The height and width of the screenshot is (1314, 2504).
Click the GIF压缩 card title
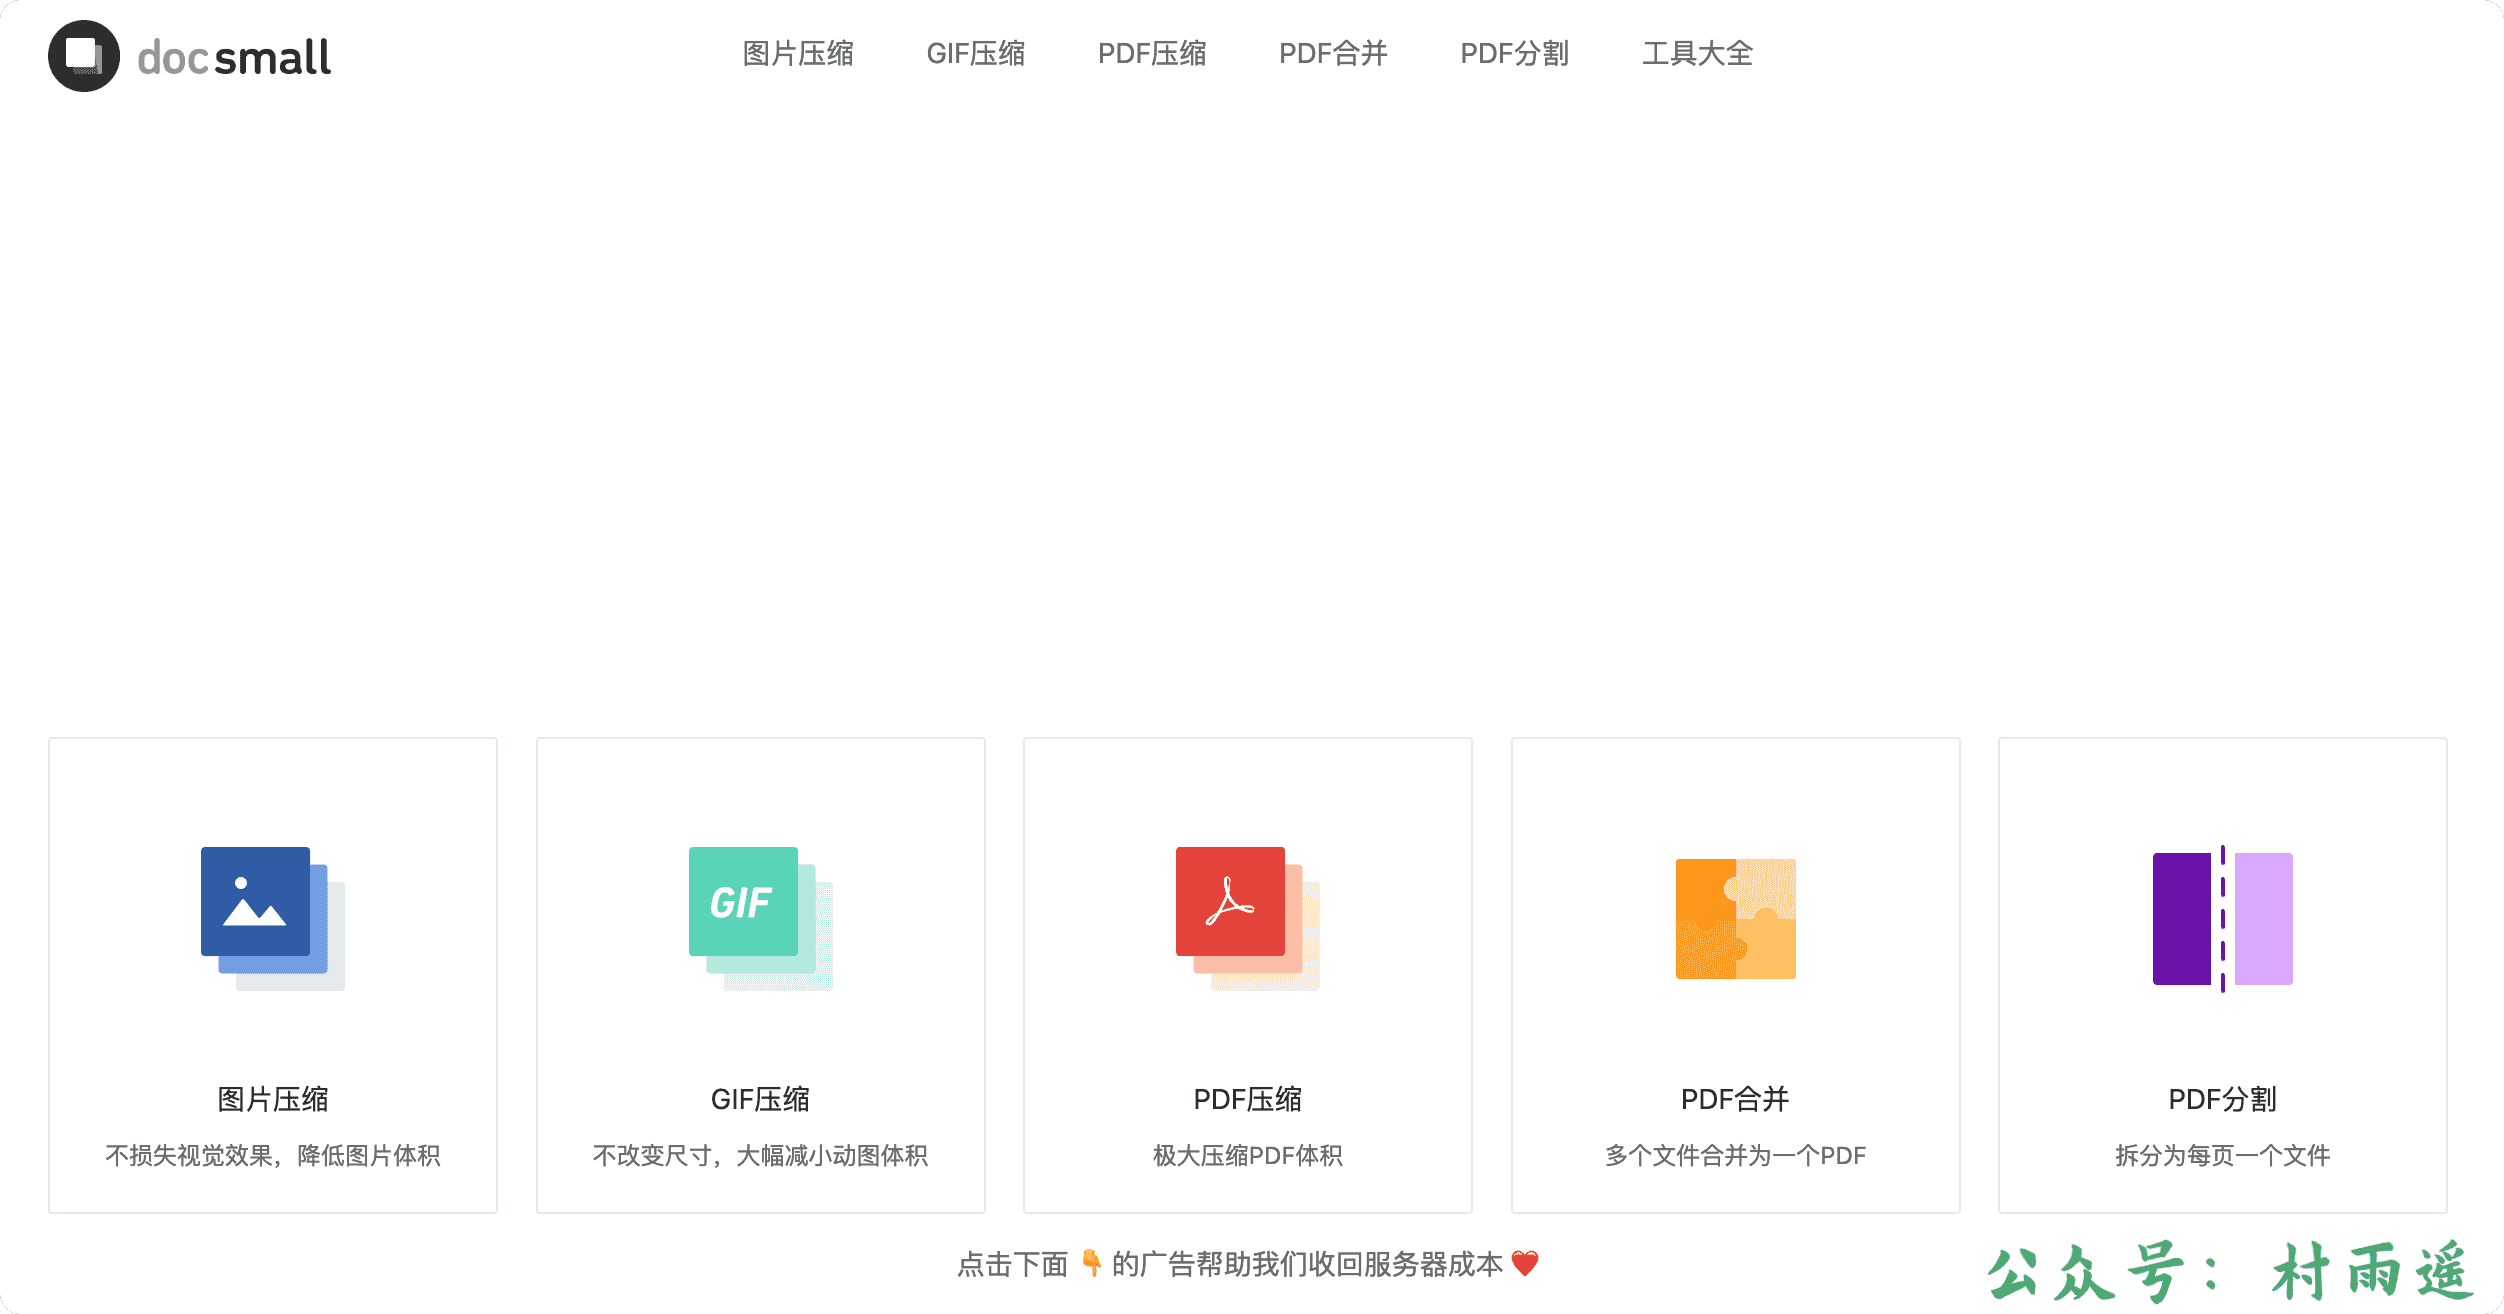tap(760, 1099)
